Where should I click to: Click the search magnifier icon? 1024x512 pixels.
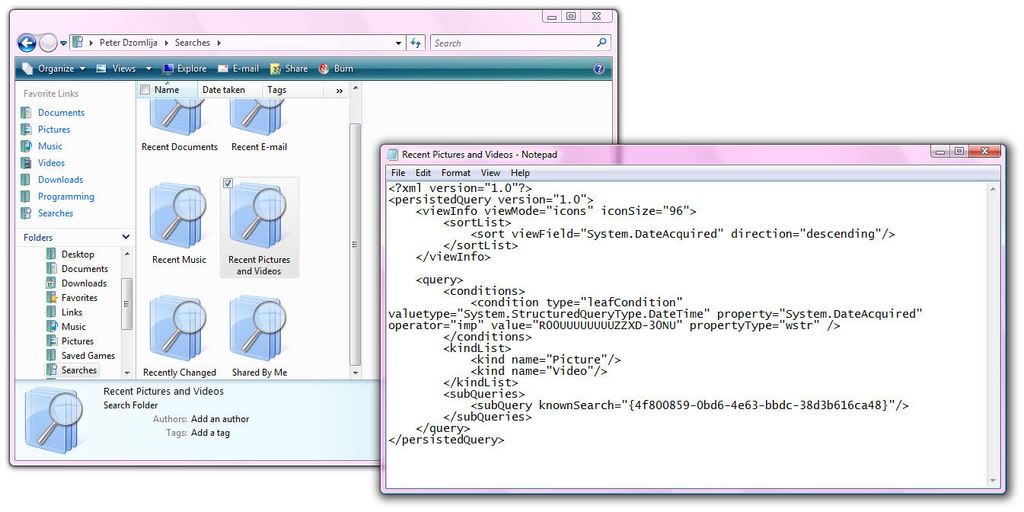(x=602, y=43)
